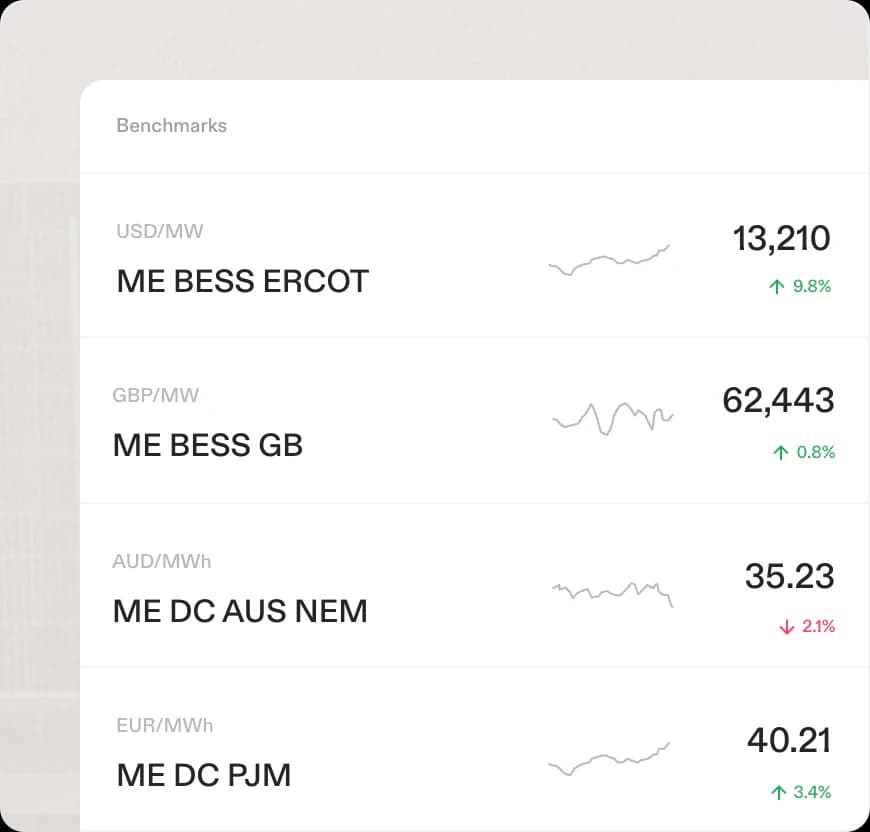Viewport: 870px width, 832px height.
Task: Click the green up arrow beside 9.8%
Action: coord(776,286)
